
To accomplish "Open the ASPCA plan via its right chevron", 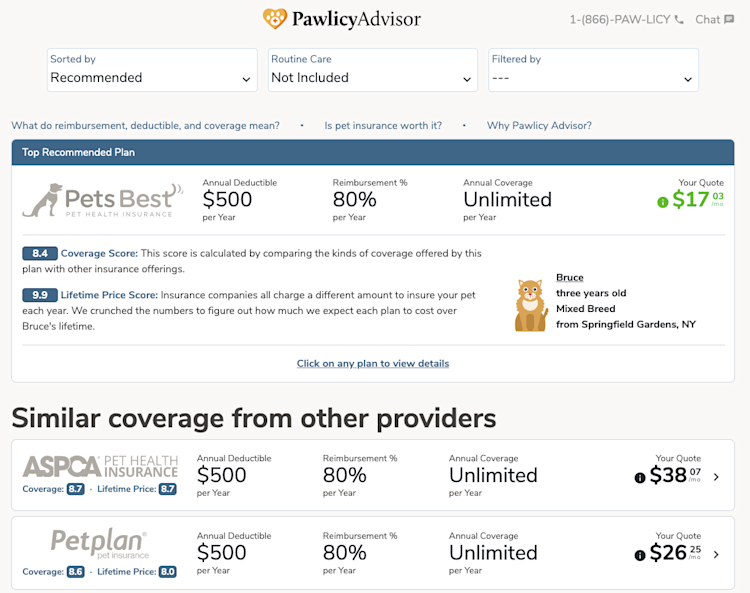I will (716, 477).
